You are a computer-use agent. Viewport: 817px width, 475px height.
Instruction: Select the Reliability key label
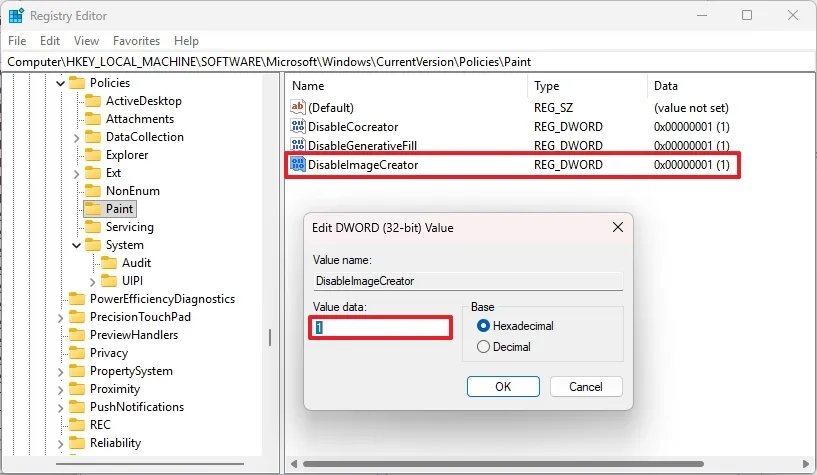click(116, 443)
